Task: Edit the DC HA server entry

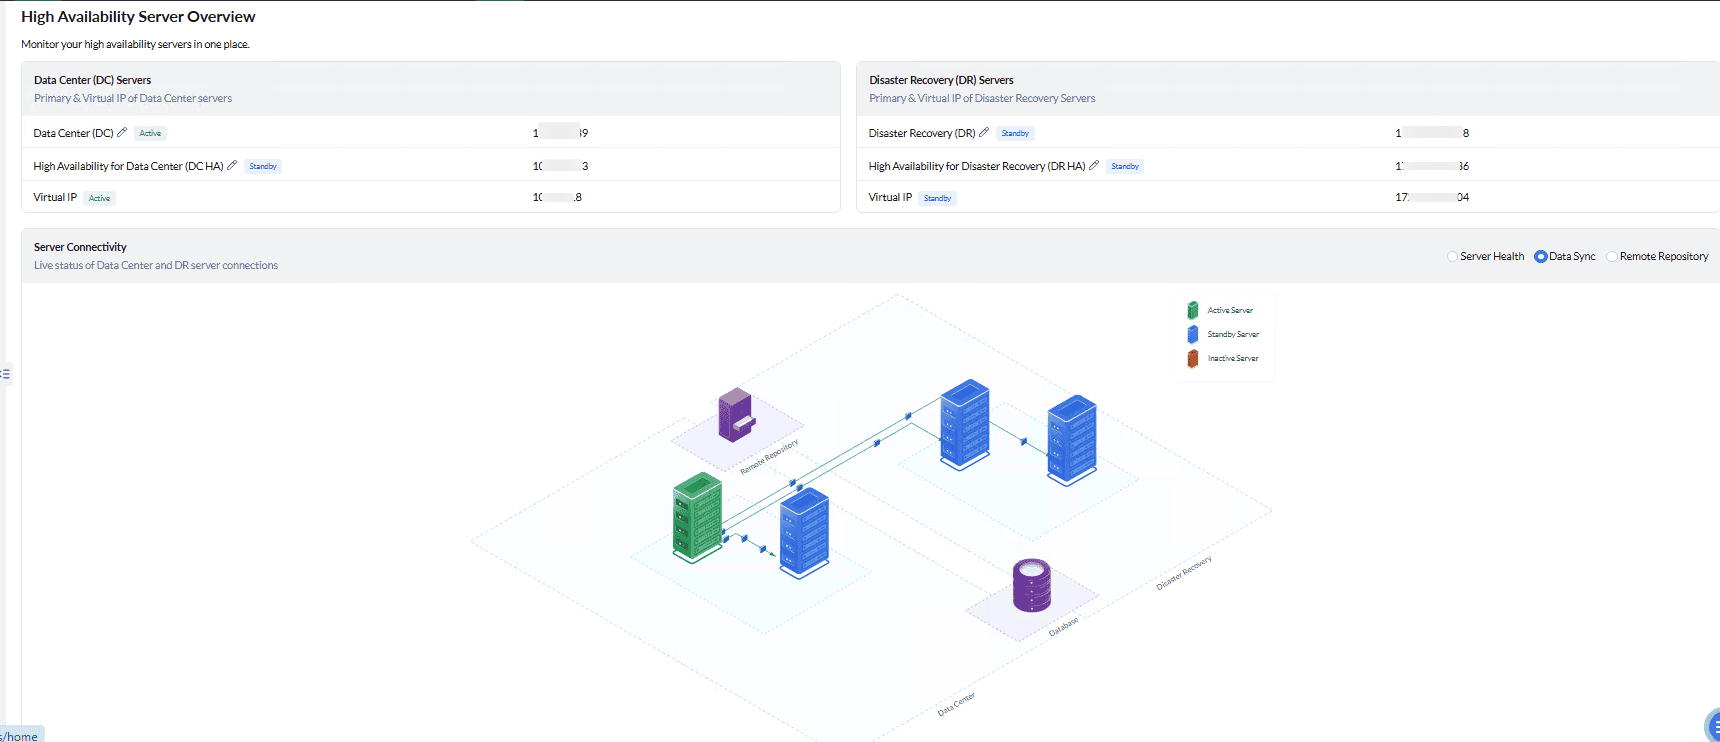Action: tap(232, 165)
